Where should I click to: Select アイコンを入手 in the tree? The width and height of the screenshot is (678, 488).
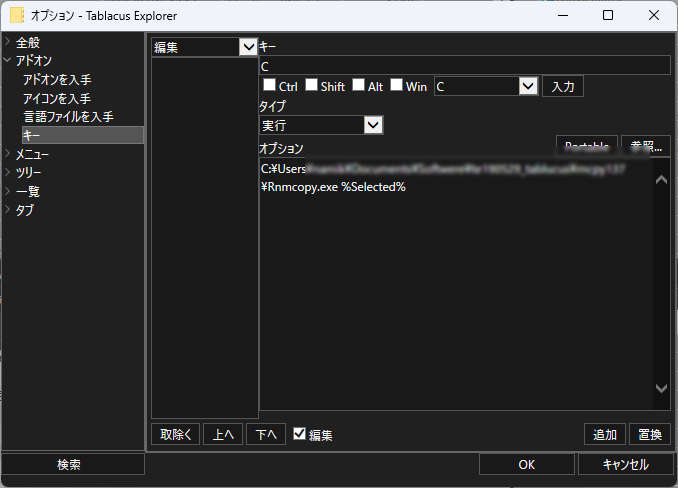pyautogui.click(x=57, y=99)
